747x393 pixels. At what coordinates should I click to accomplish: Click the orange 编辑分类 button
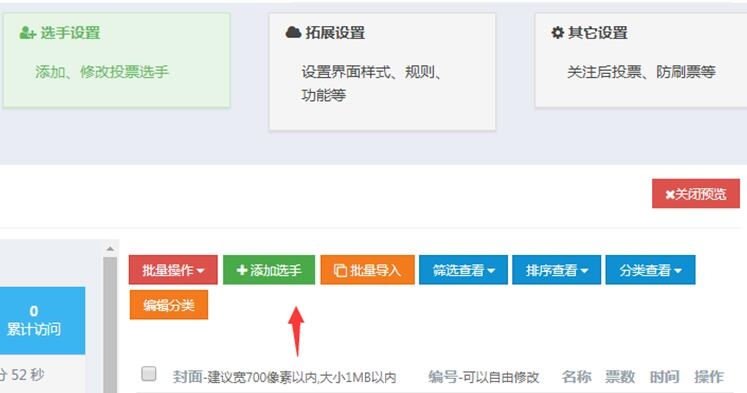tap(169, 305)
